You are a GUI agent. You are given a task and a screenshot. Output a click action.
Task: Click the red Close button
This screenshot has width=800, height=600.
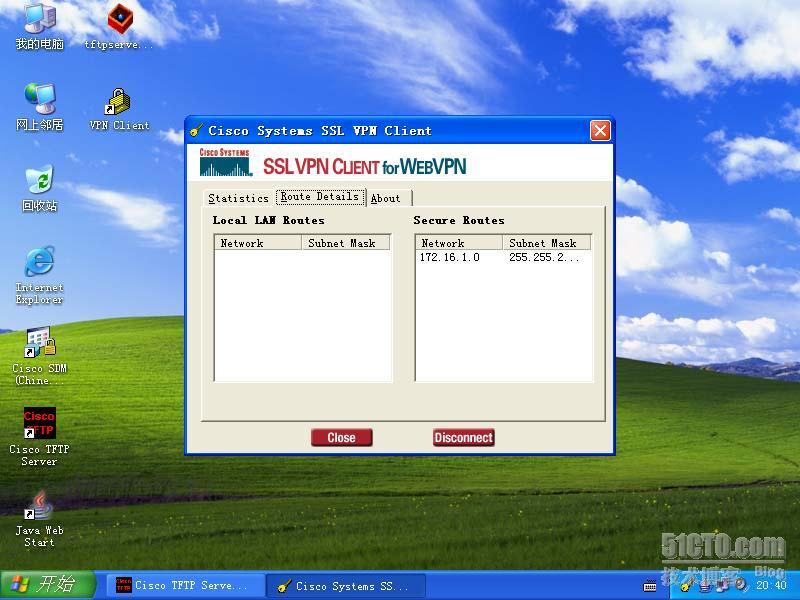(x=341, y=438)
